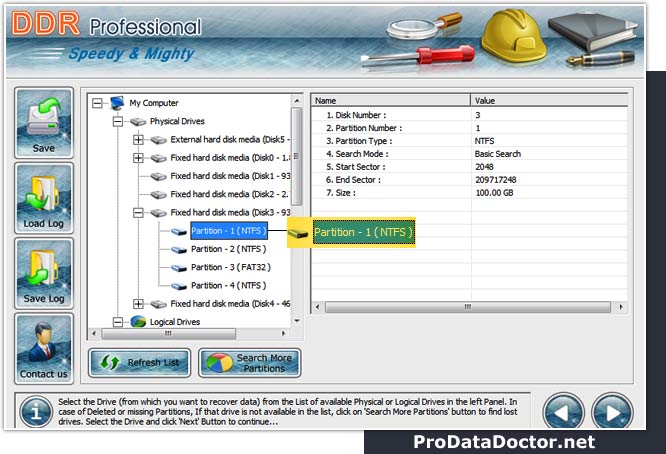The height and width of the screenshot is (454, 666).
Task: Collapse the Physical Drives node
Action: click(118, 121)
